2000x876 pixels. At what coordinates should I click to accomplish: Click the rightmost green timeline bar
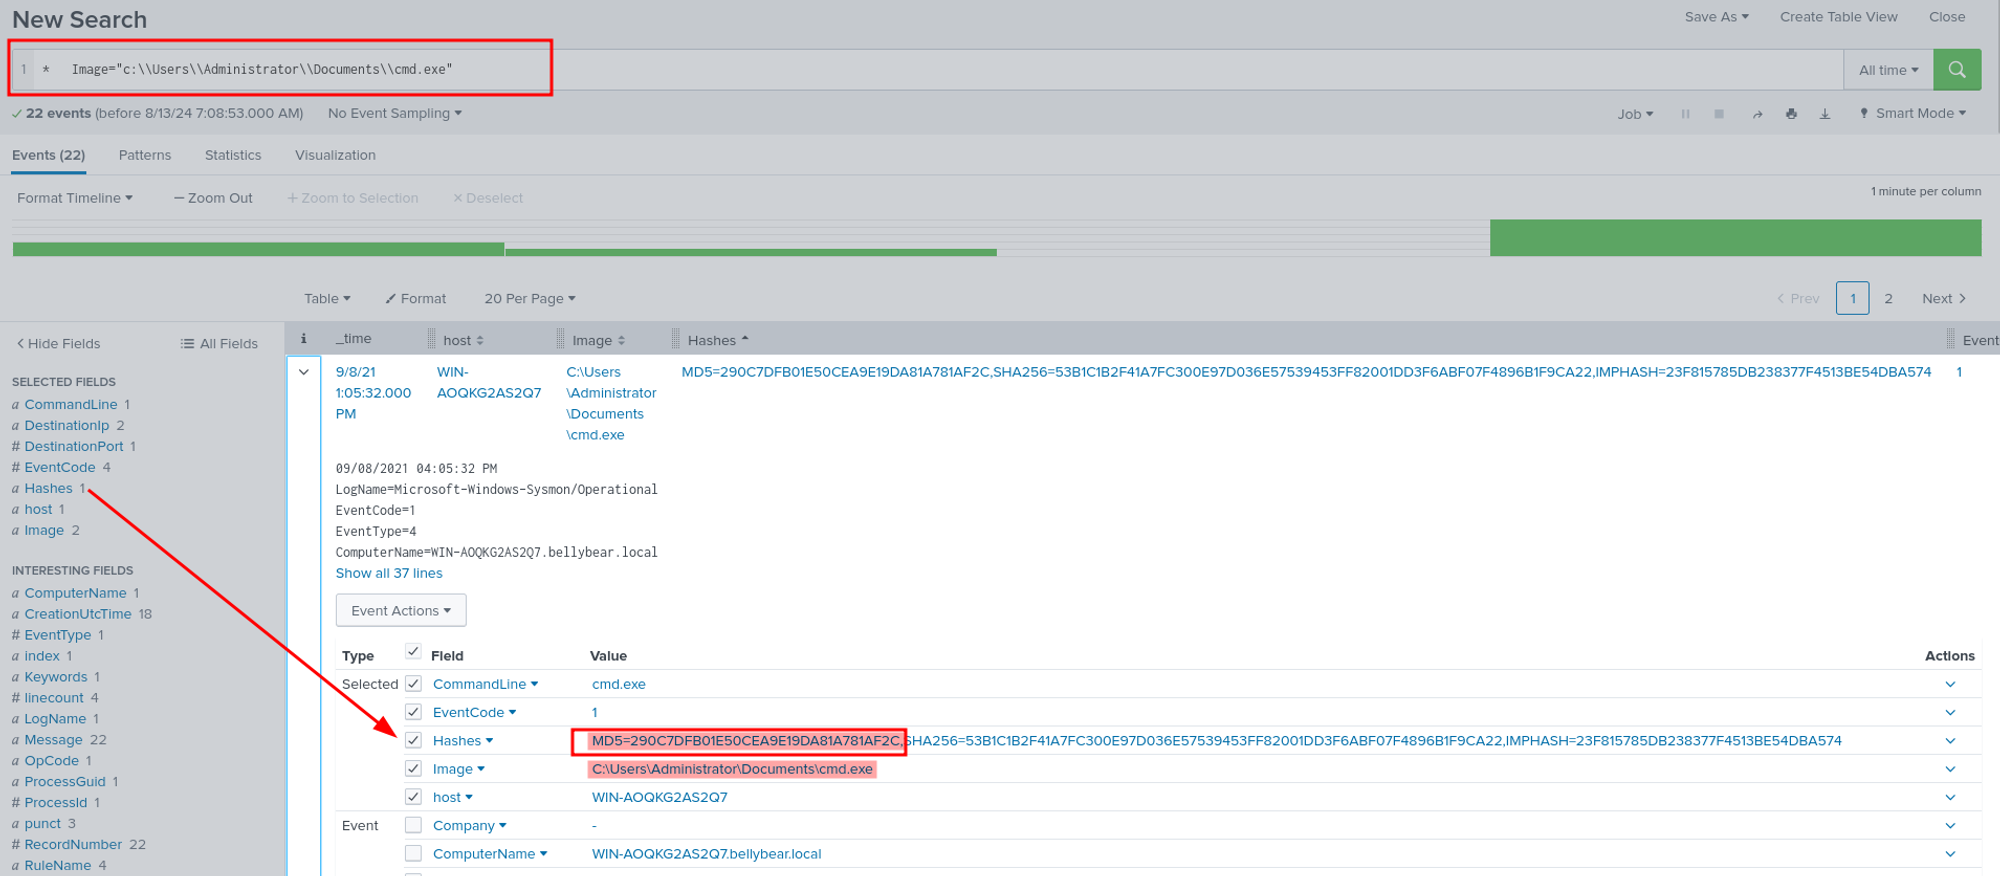click(x=1735, y=238)
